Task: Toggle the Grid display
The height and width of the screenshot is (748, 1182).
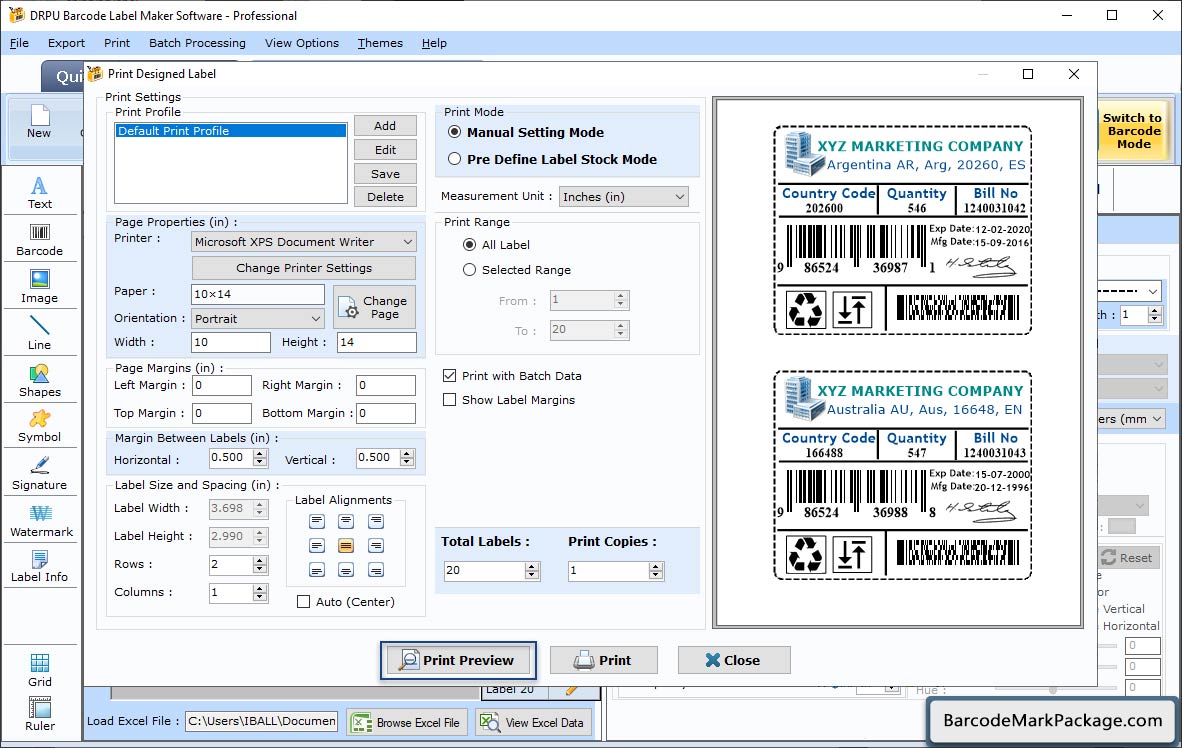Action: point(39,670)
